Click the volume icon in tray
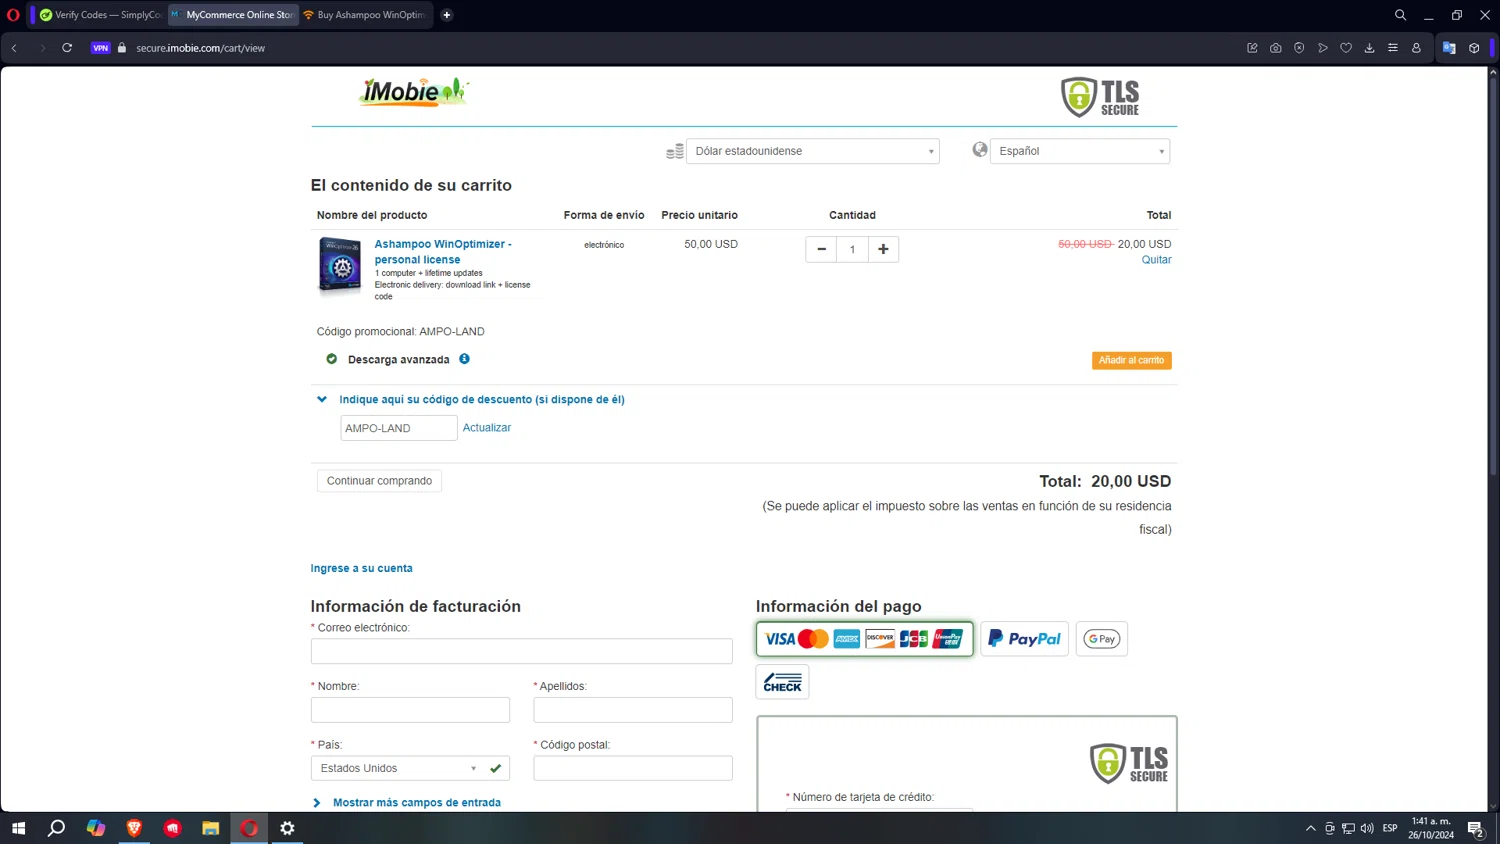 [x=1367, y=828]
